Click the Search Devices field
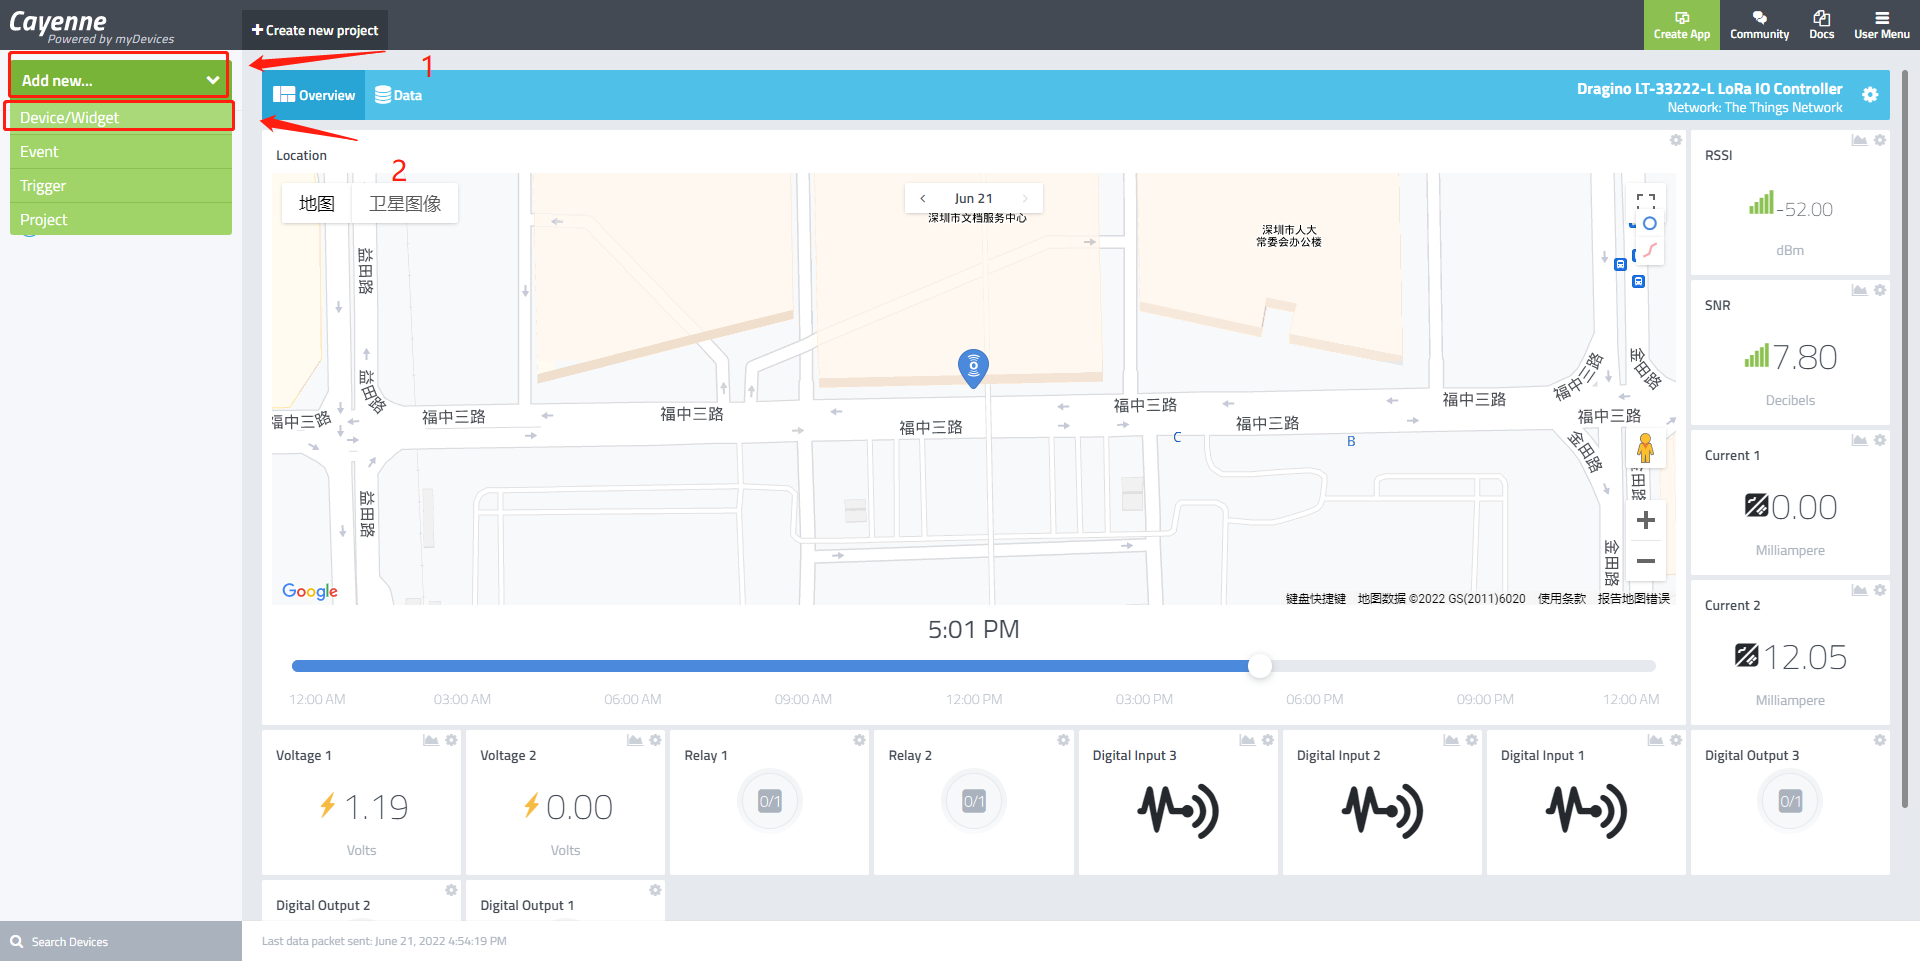The image size is (1920, 961). coord(120,941)
